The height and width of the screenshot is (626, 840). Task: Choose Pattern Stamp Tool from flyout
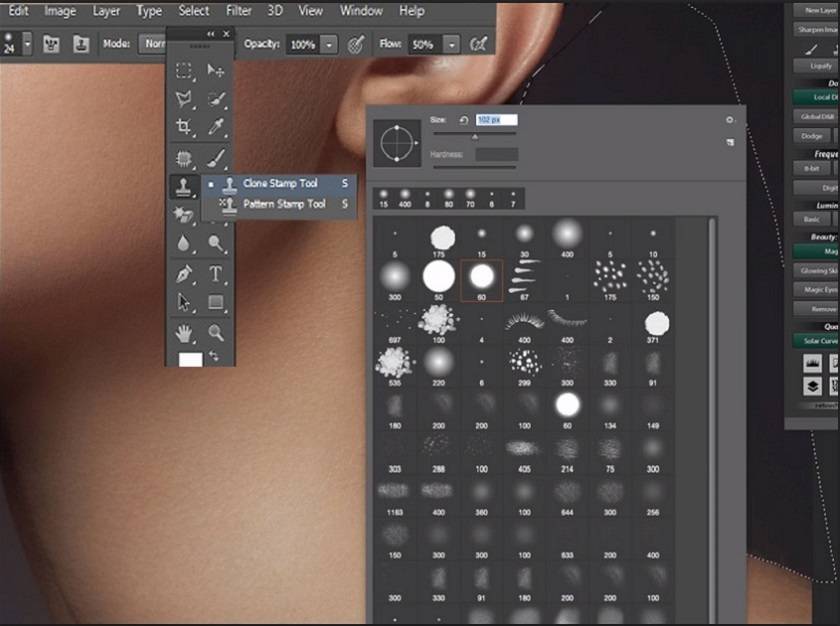tap(284, 204)
